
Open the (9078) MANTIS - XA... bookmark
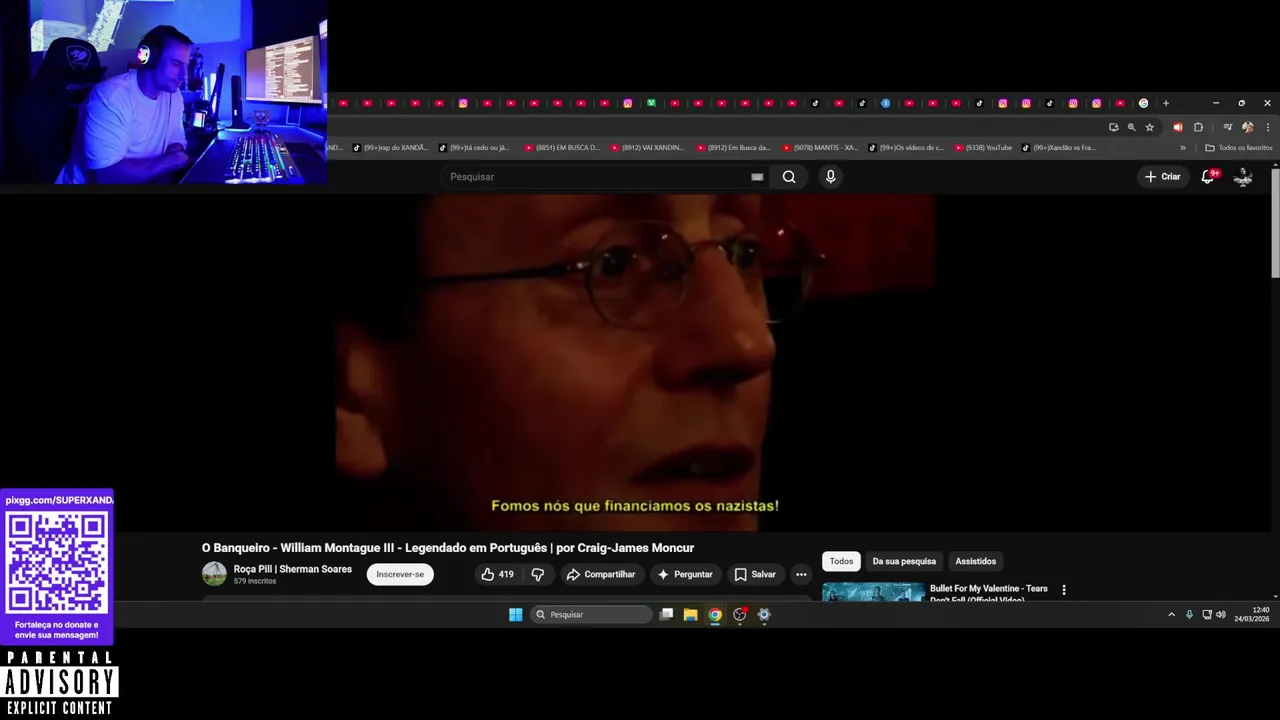(820, 148)
